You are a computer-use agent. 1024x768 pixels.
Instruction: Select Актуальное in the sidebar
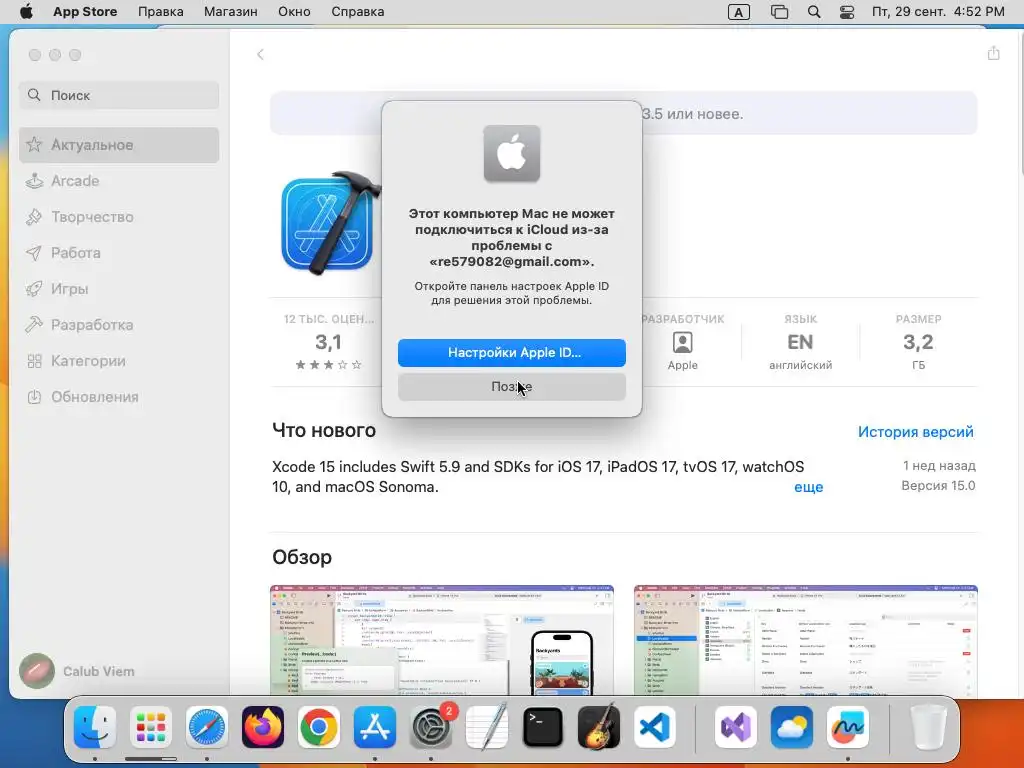coord(119,145)
